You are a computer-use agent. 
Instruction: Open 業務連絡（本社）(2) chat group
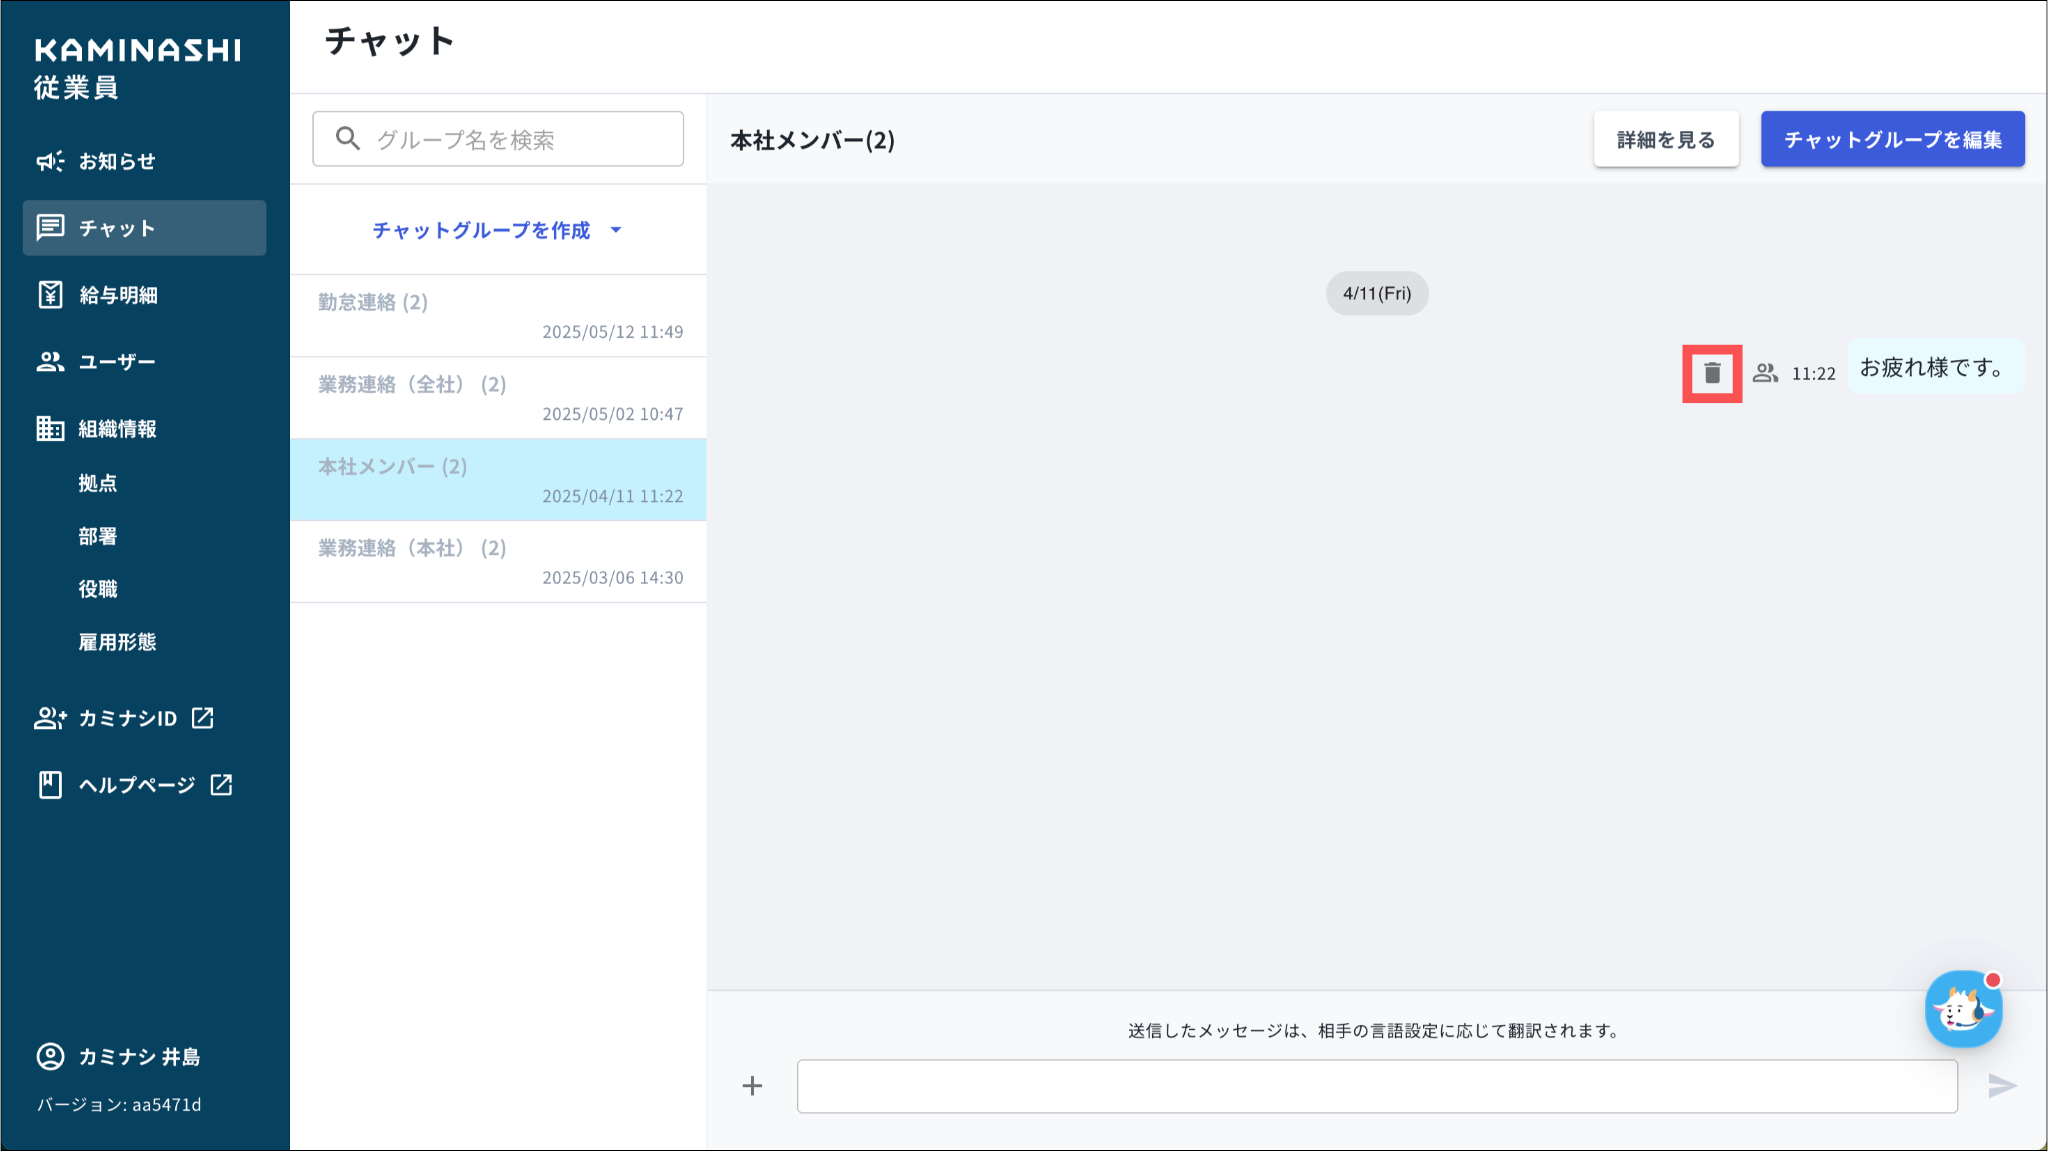point(498,562)
